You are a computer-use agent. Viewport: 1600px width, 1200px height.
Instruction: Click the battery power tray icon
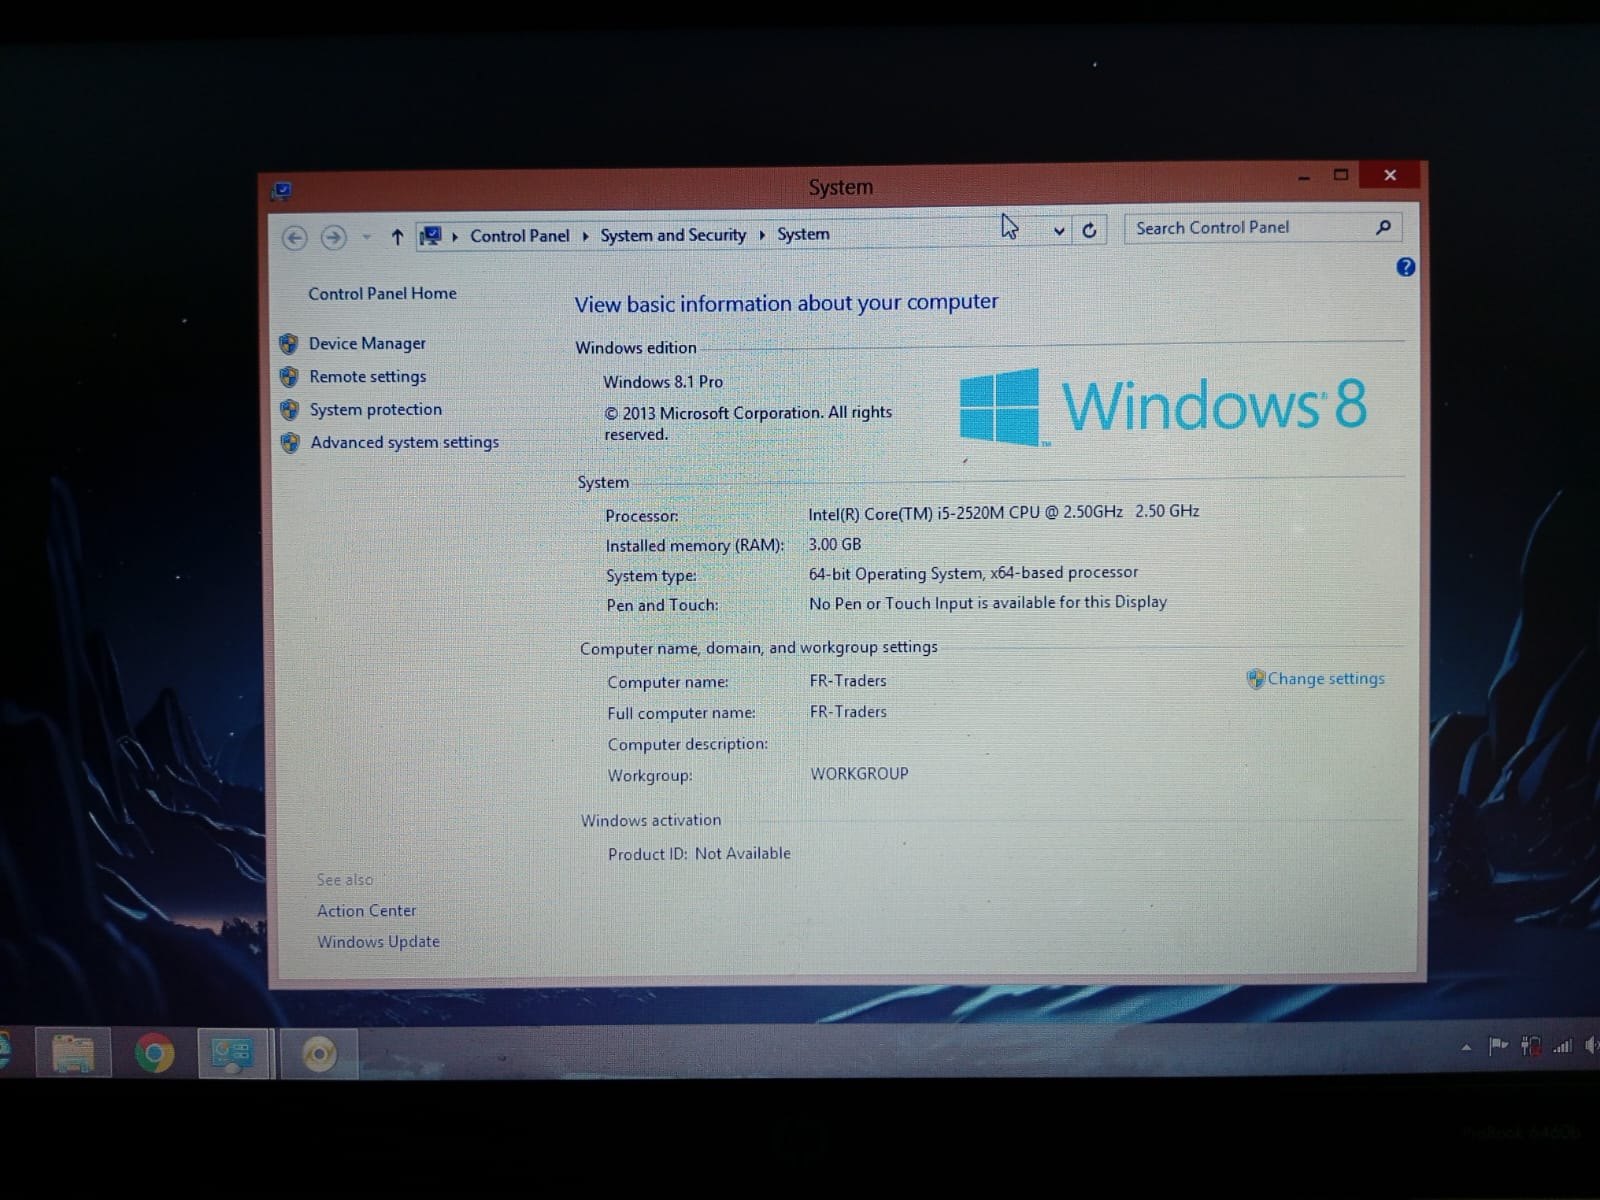tap(1530, 1046)
